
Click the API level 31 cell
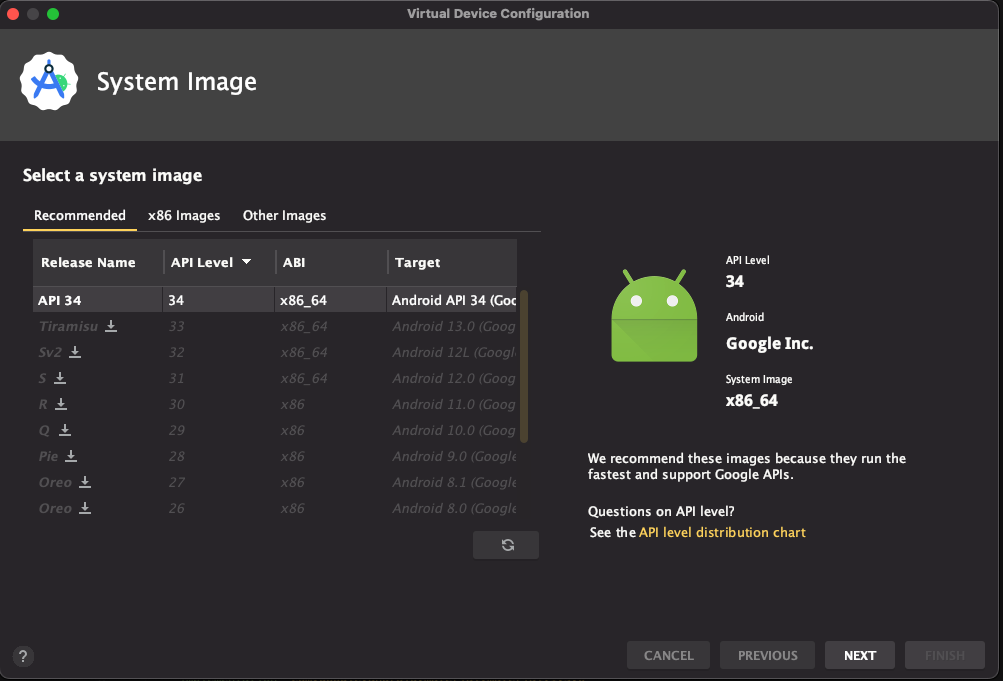click(177, 378)
